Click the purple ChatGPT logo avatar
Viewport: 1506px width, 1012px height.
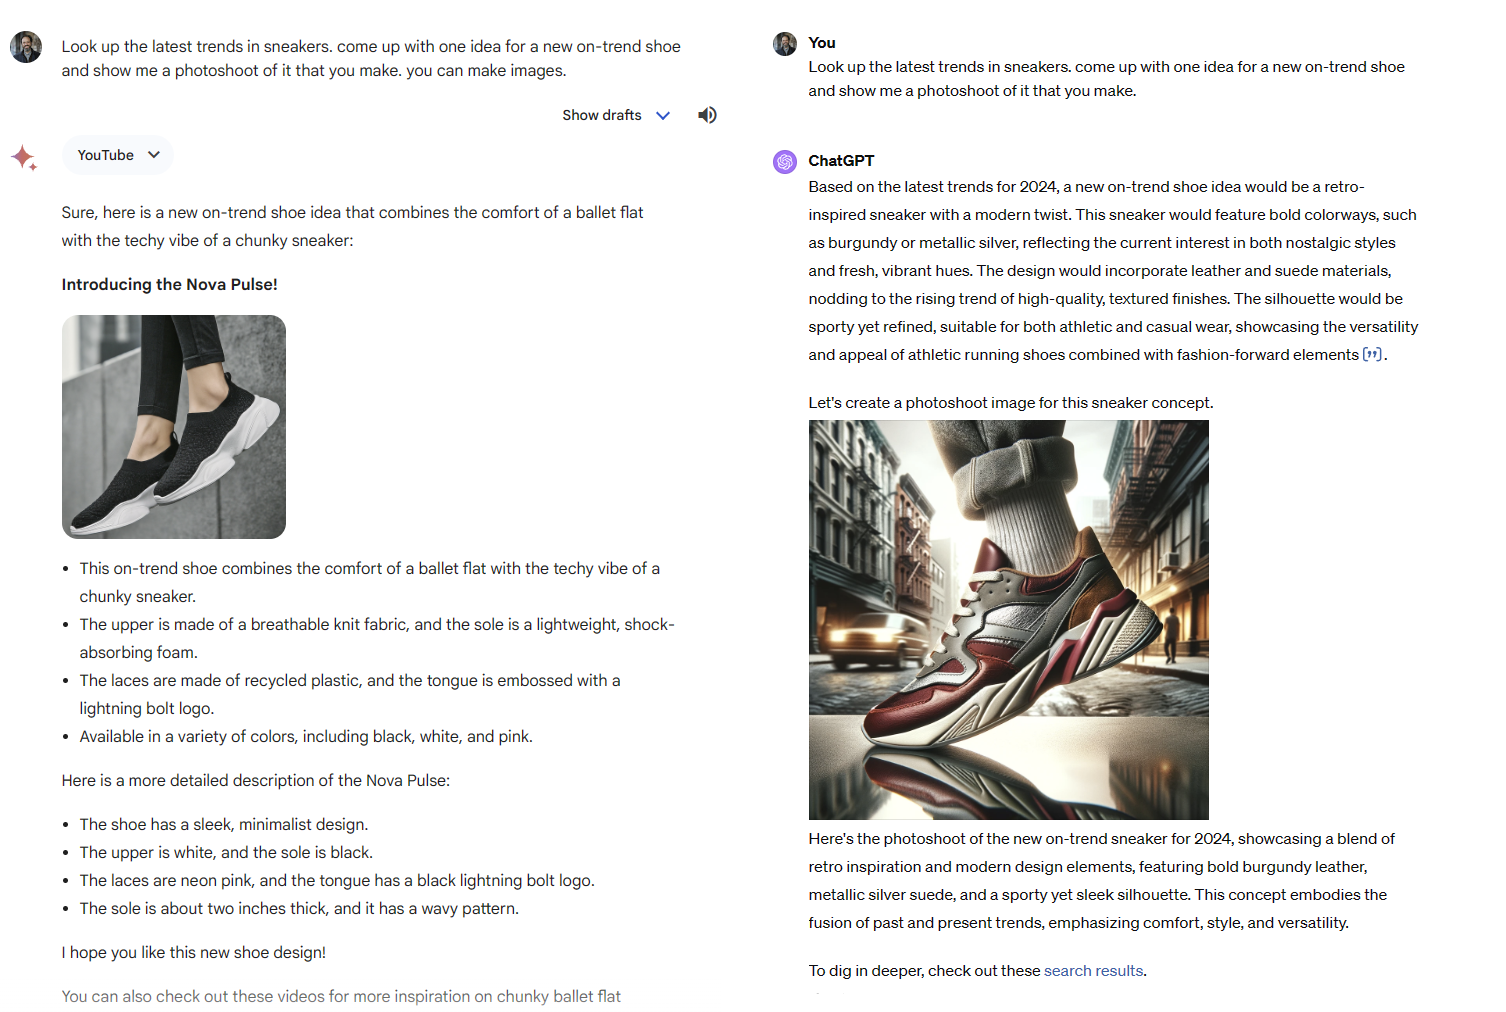785,161
